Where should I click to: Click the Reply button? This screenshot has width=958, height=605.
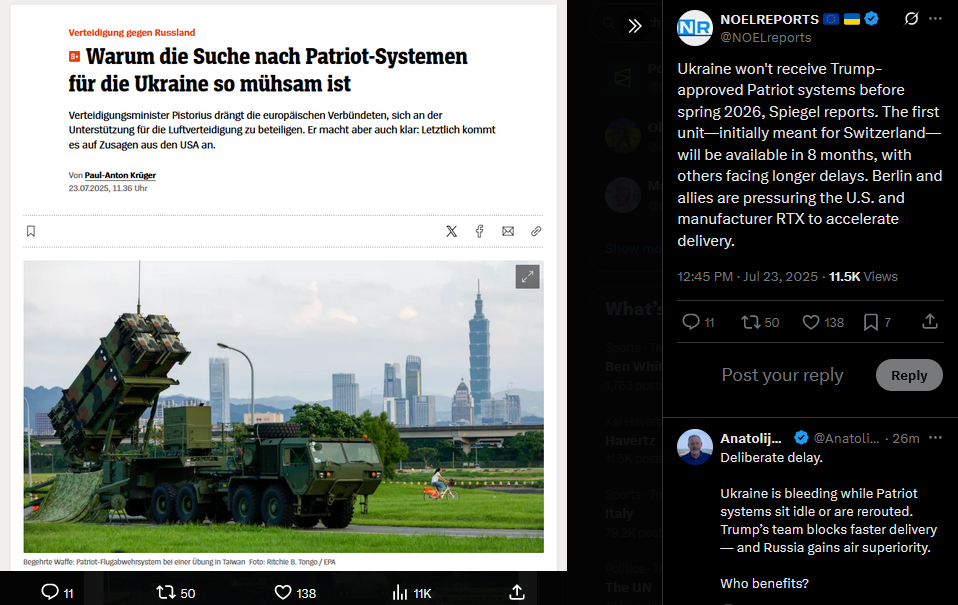(x=909, y=375)
